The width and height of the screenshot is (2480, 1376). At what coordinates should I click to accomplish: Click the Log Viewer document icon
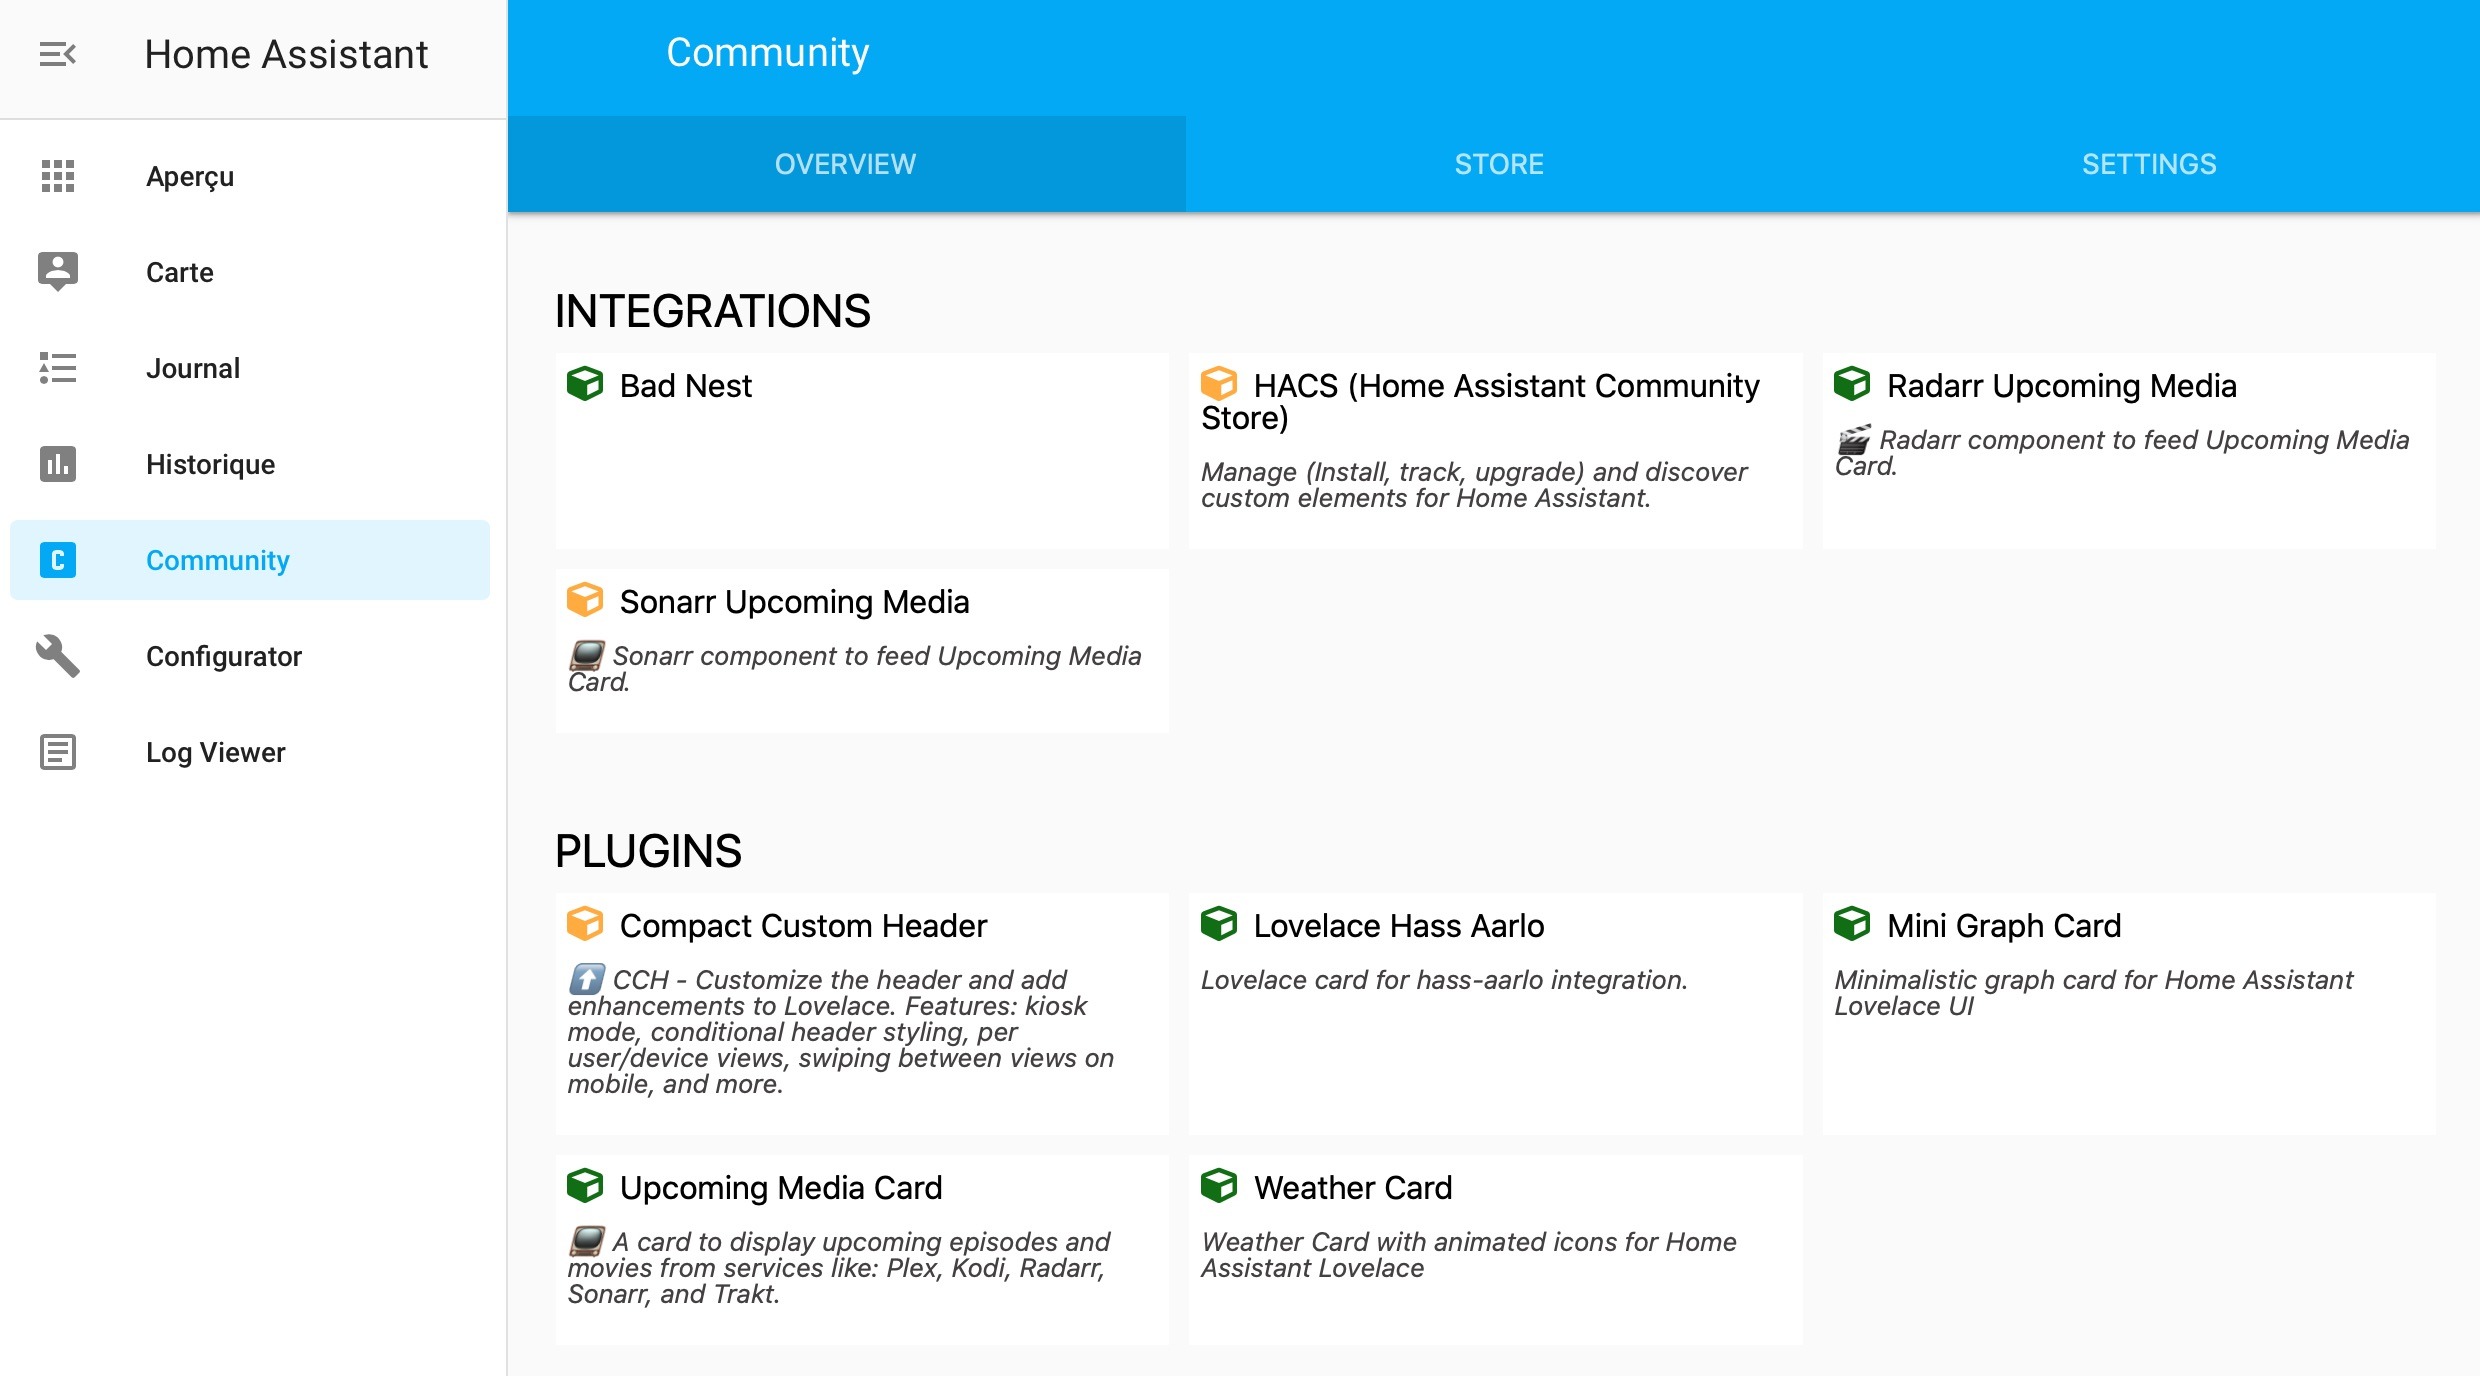(57, 752)
